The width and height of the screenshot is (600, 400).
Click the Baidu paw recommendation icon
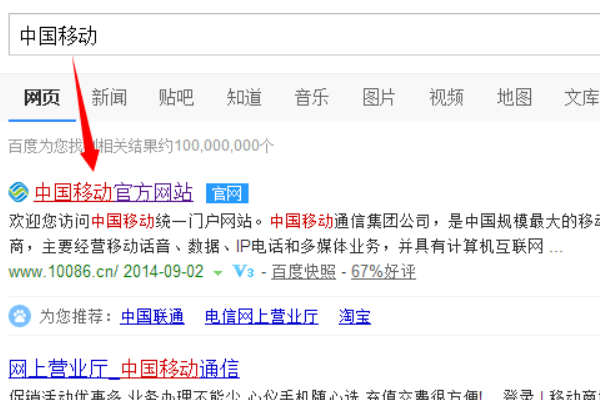pos(20,317)
